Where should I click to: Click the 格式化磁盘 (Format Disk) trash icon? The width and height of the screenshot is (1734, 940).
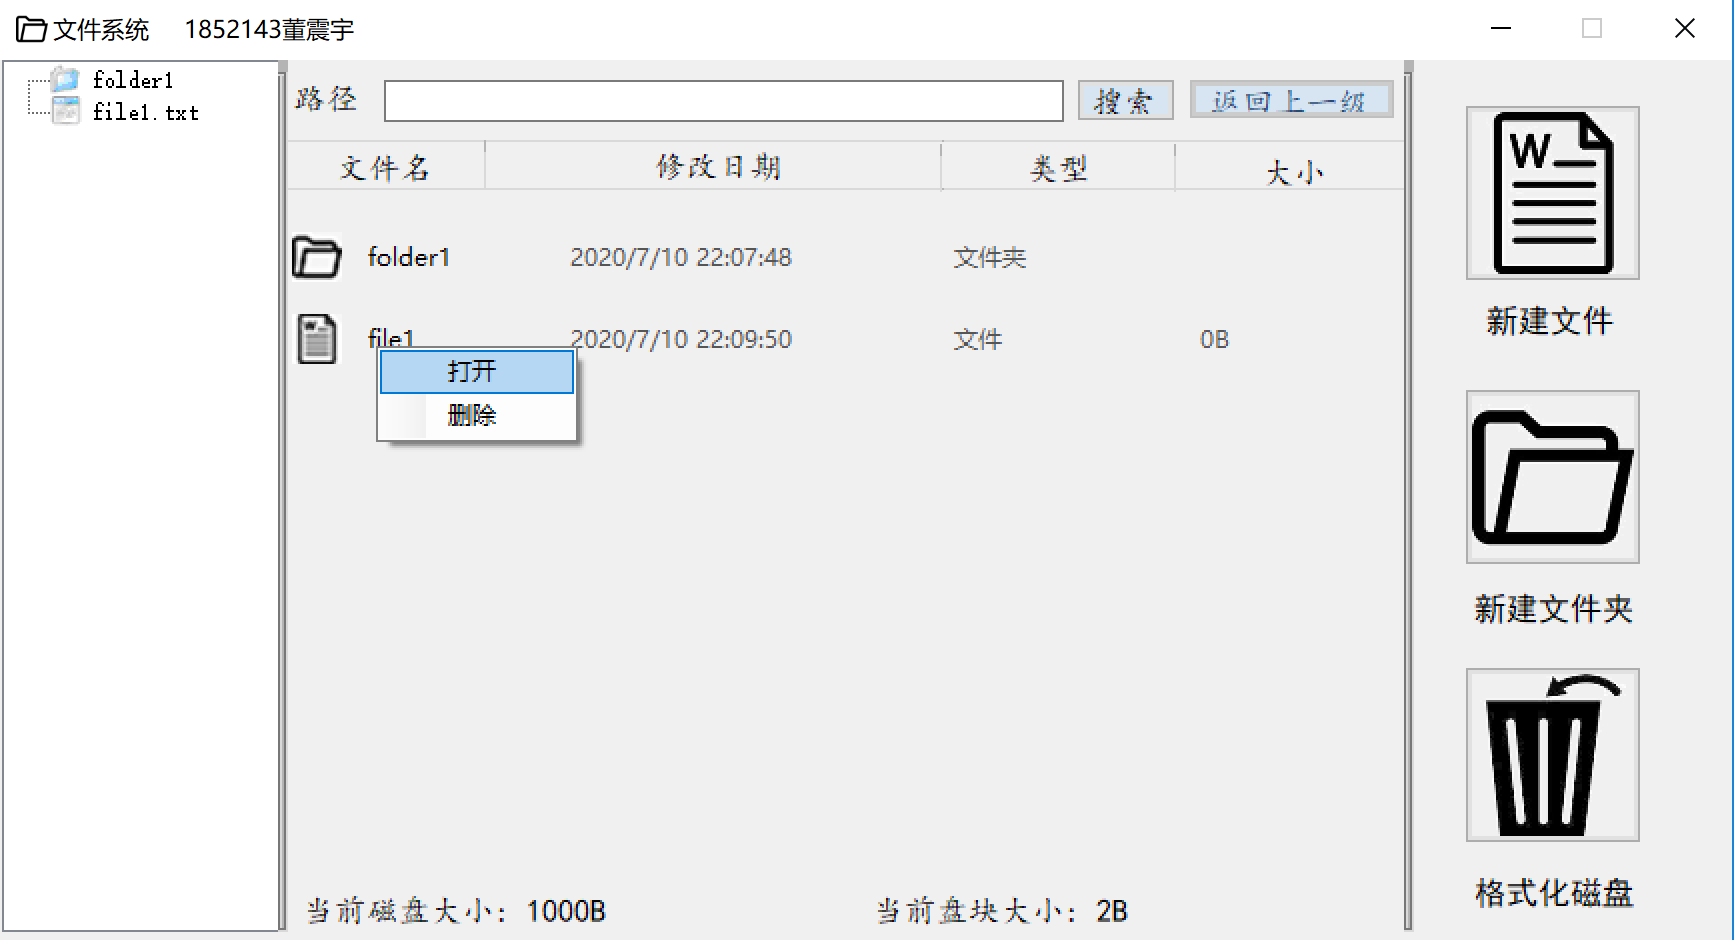[1551, 753]
